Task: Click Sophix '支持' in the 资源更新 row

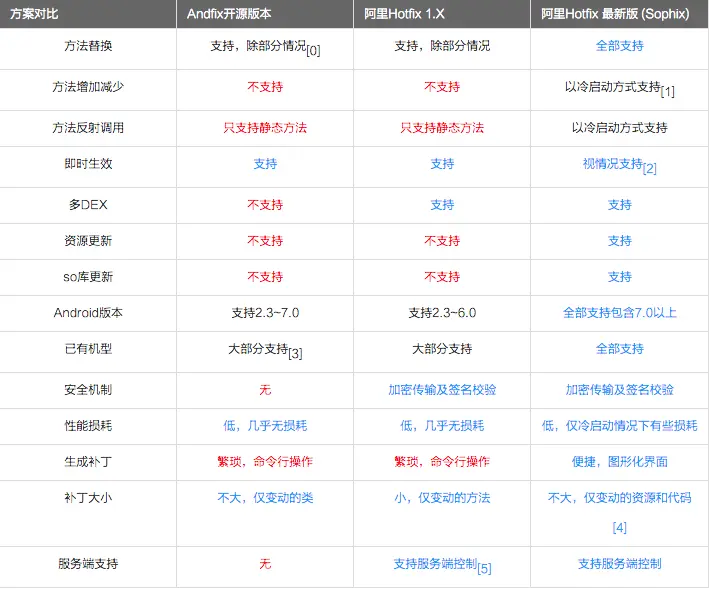Action: pyautogui.click(x=619, y=240)
